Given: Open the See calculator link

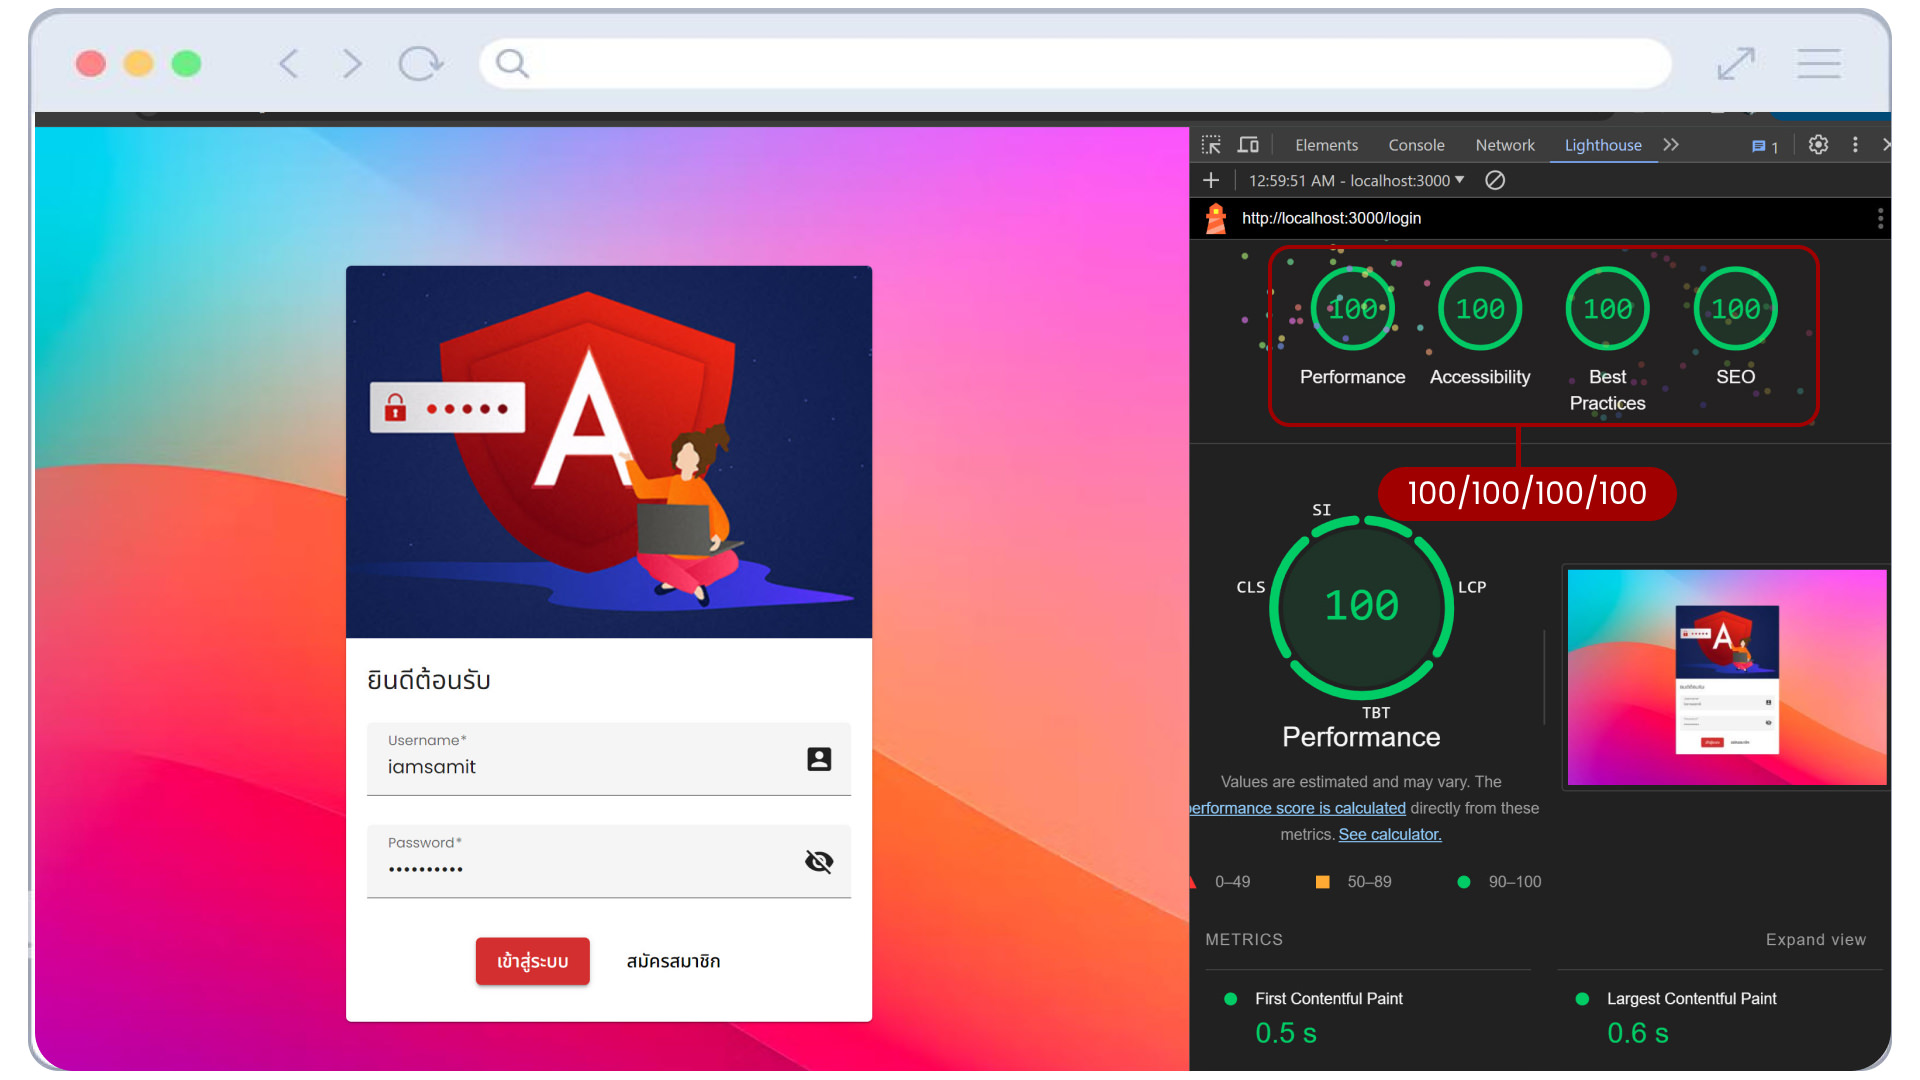Looking at the screenshot, I should point(1390,834).
